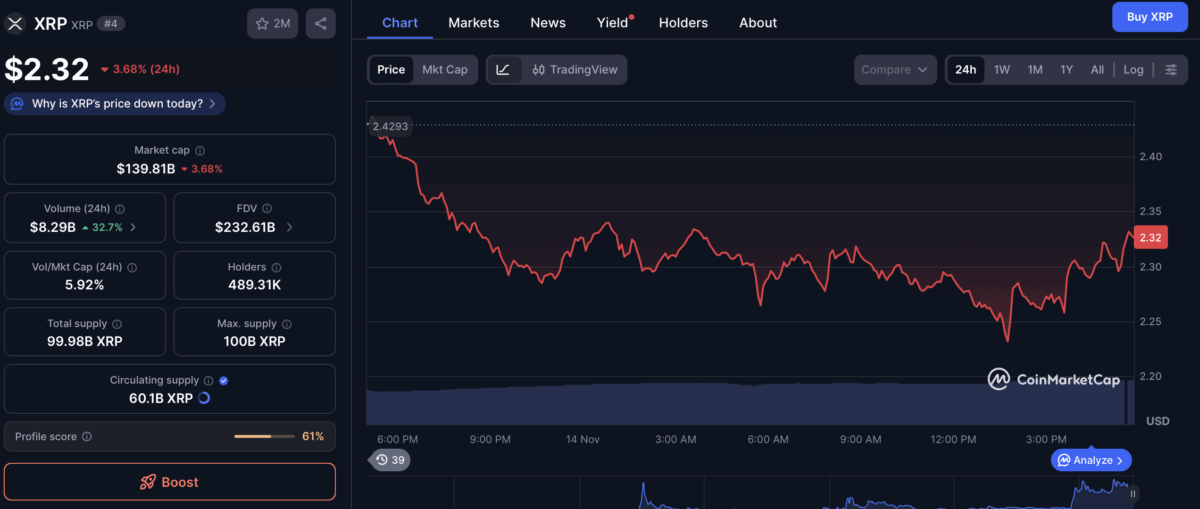Open chart settings sliders icon
1200x509 pixels.
(1171, 70)
